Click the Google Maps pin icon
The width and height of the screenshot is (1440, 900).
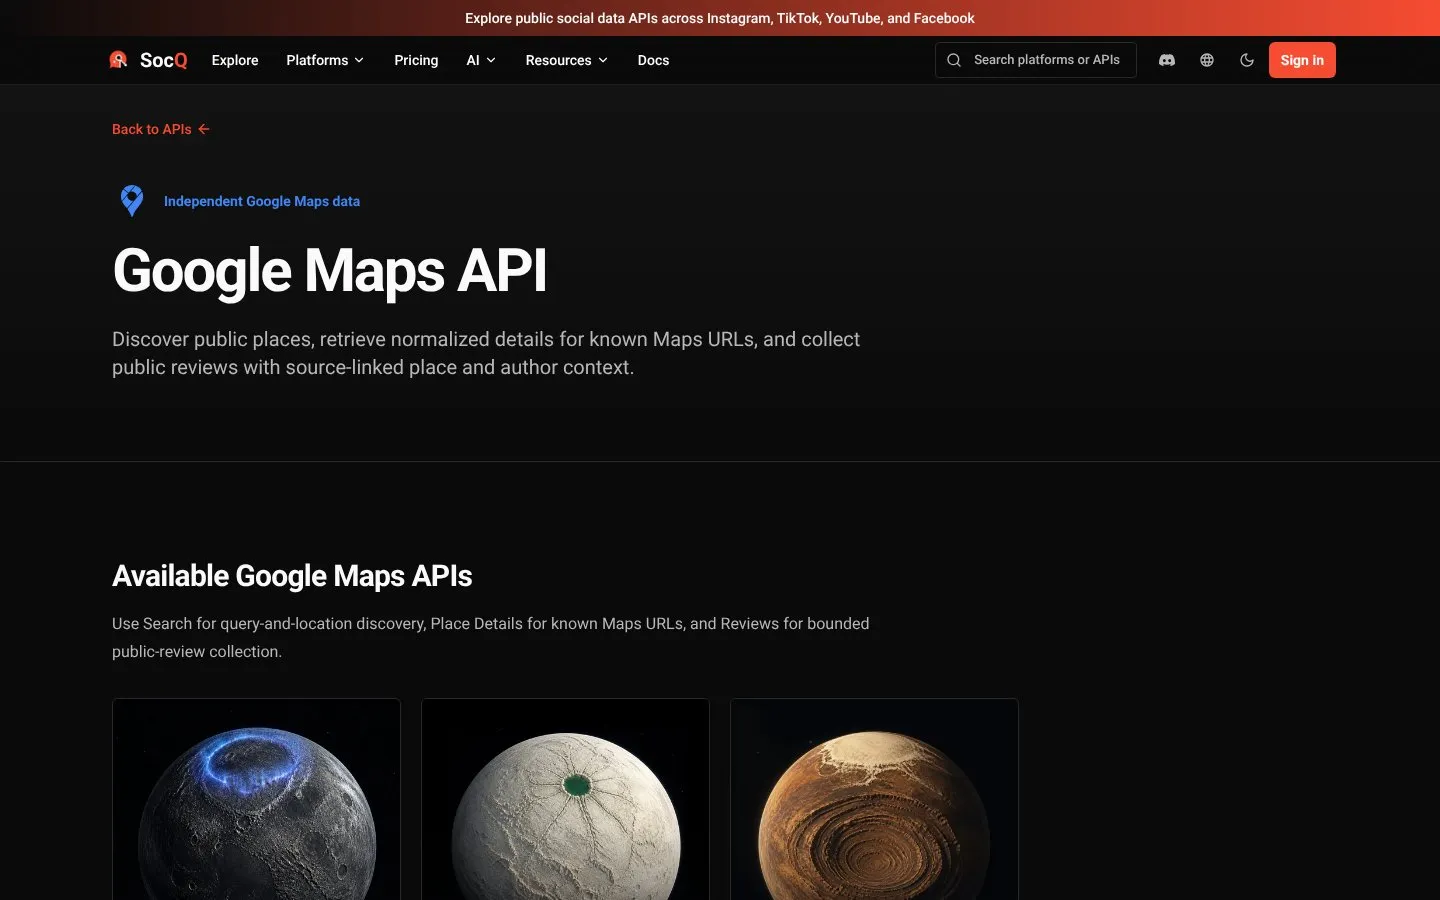coord(132,201)
